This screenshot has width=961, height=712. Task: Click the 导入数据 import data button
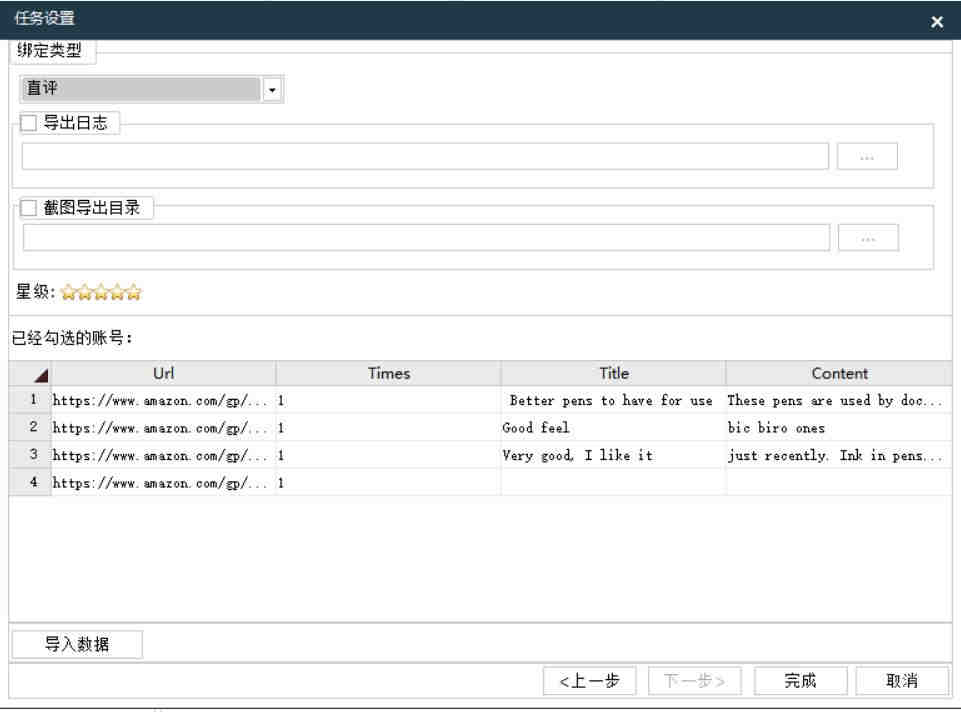coord(77,645)
